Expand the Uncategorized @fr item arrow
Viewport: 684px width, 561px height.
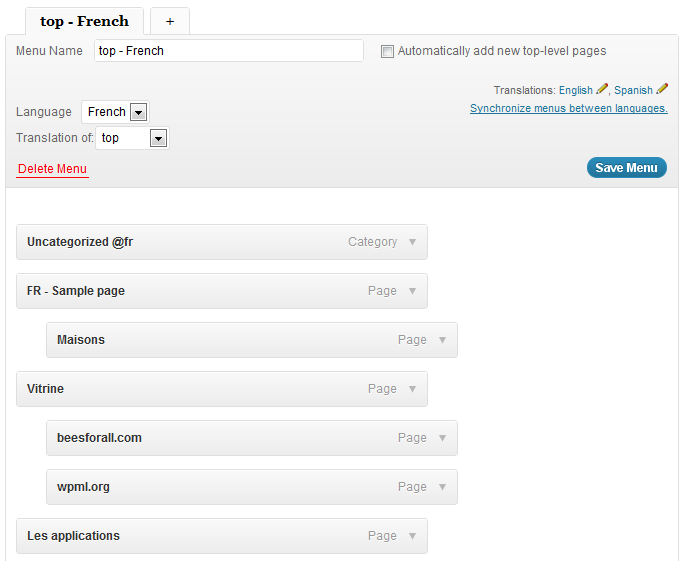(412, 242)
